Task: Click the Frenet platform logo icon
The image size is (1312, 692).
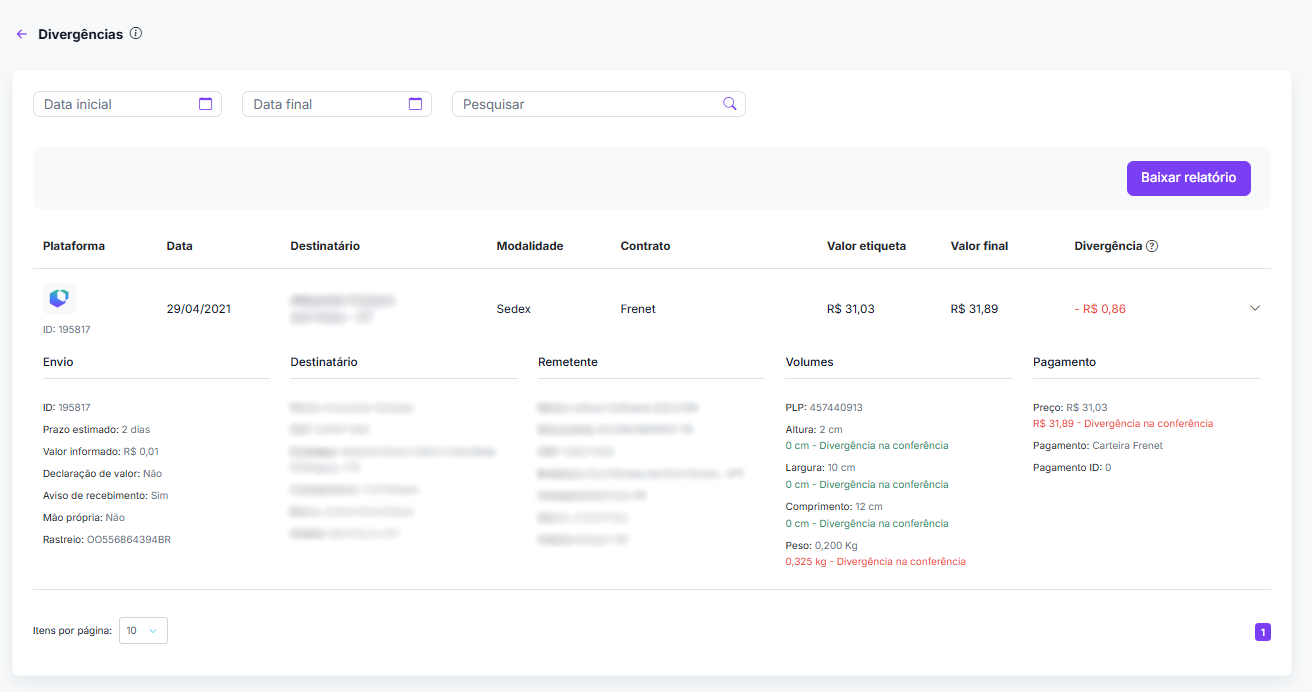Action: pyautogui.click(x=59, y=298)
